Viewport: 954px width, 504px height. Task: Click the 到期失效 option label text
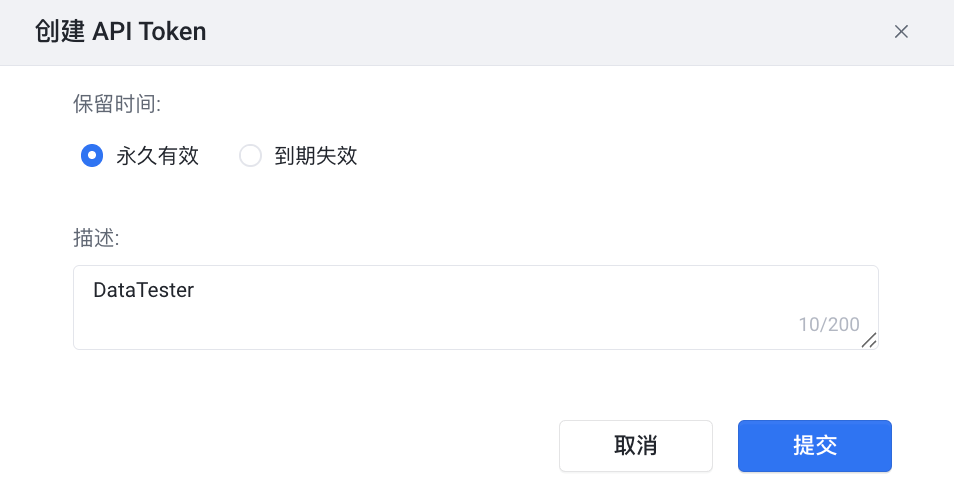(x=316, y=156)
